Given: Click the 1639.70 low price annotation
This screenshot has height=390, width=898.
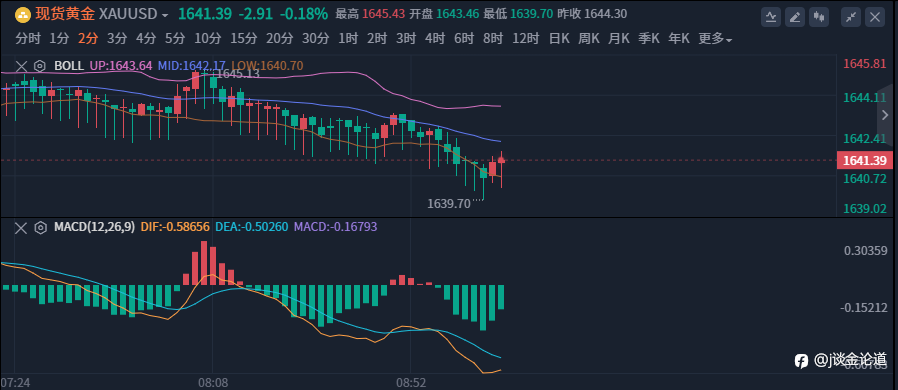Looking at the screenshot, I should click(448, 203).
